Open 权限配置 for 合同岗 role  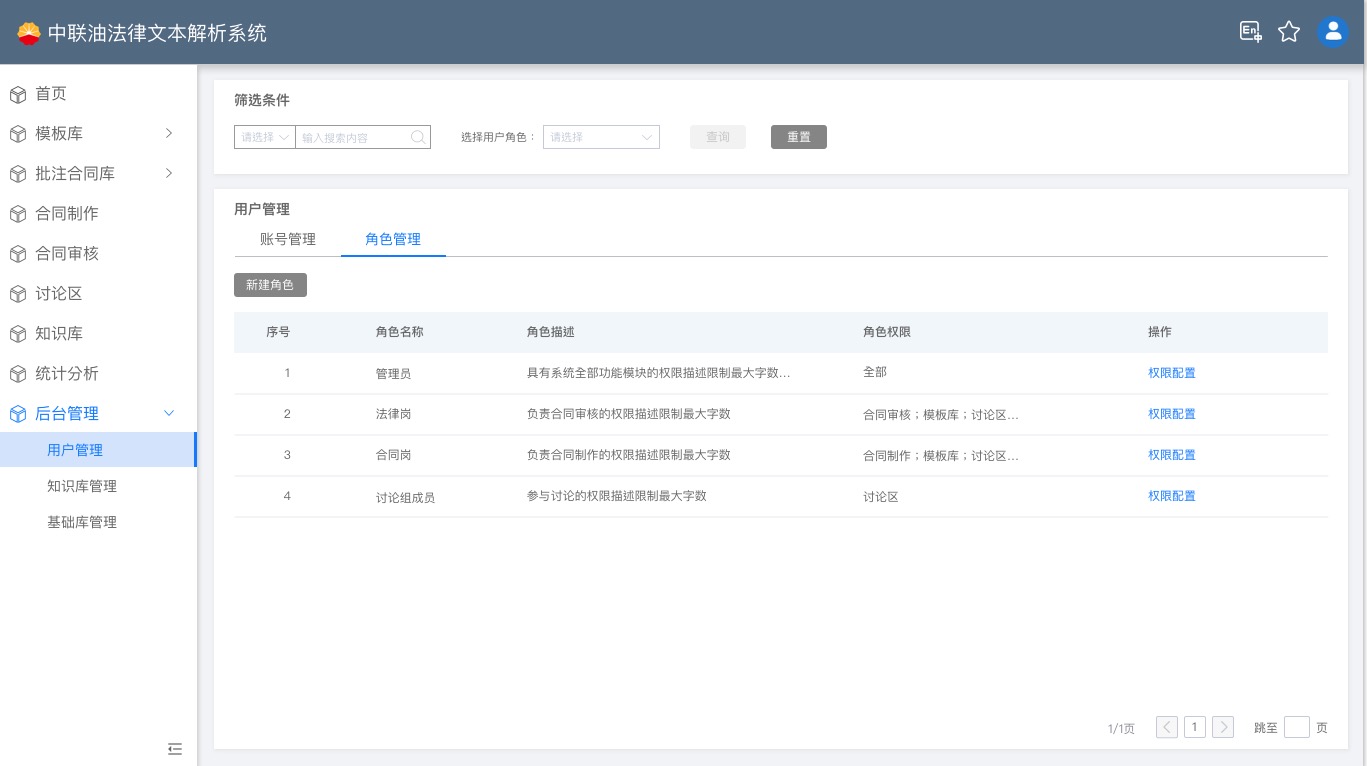(x=1172, y=455)
